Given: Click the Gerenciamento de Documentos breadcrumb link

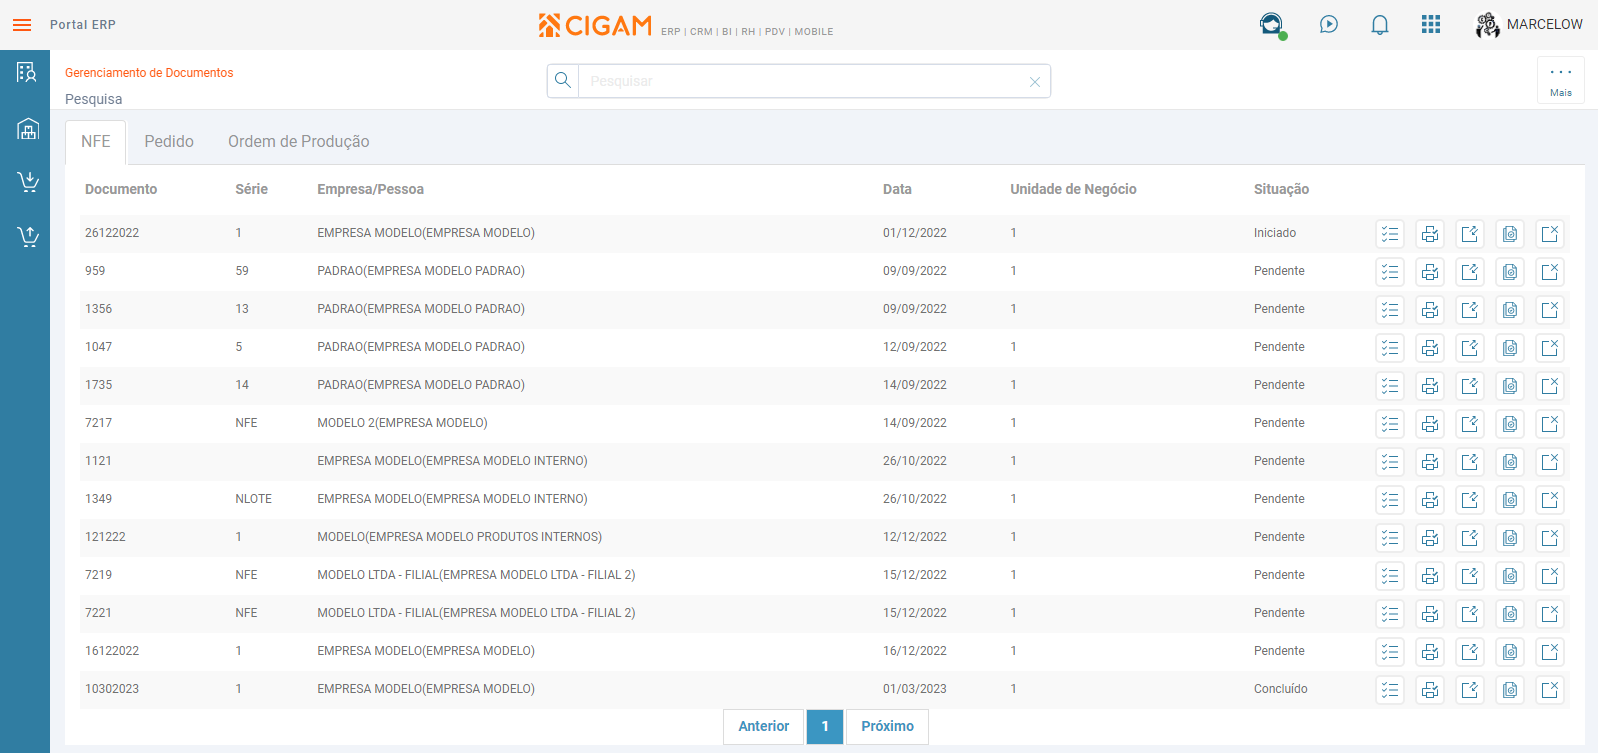Looking at the screenshot, I should (149, 73).
